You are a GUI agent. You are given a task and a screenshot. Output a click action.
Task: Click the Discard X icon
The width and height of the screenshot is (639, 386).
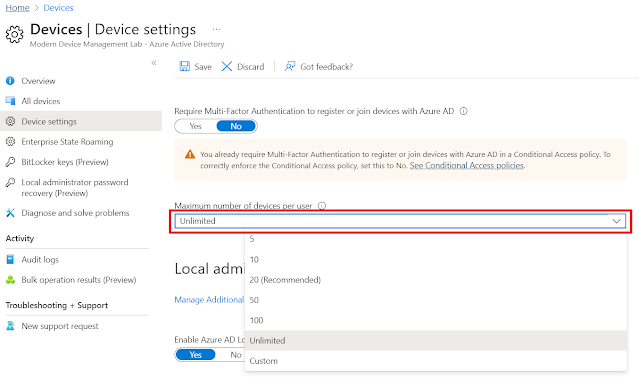pos(227,66)
